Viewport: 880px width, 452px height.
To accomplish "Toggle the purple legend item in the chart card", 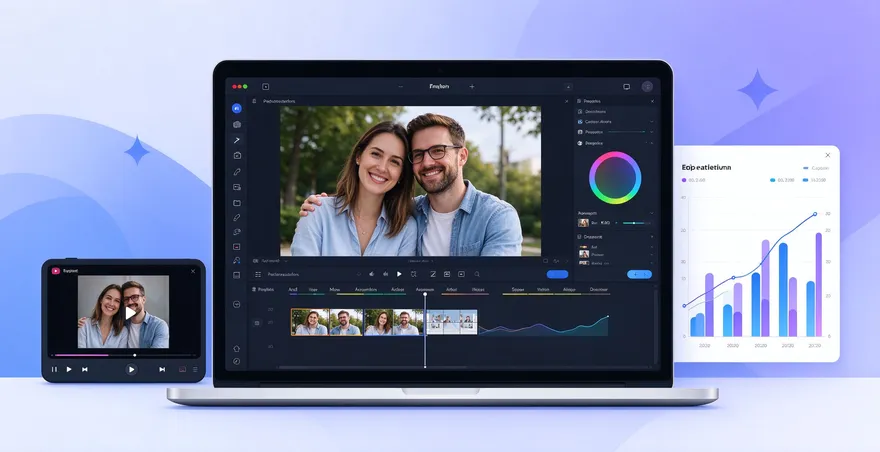I will pos(693,180).
